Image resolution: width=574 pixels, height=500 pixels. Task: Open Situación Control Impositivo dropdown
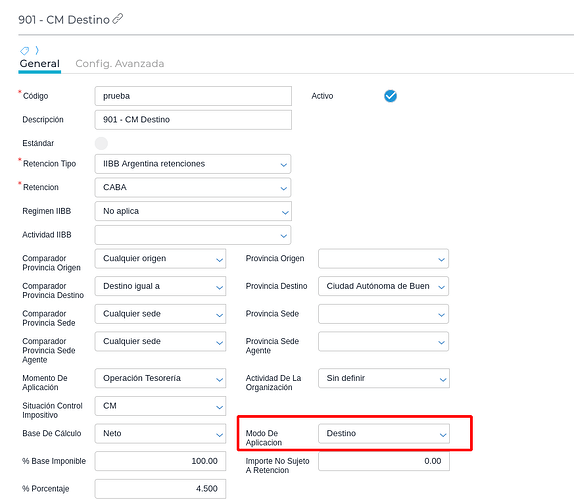[x=160, y=406]
